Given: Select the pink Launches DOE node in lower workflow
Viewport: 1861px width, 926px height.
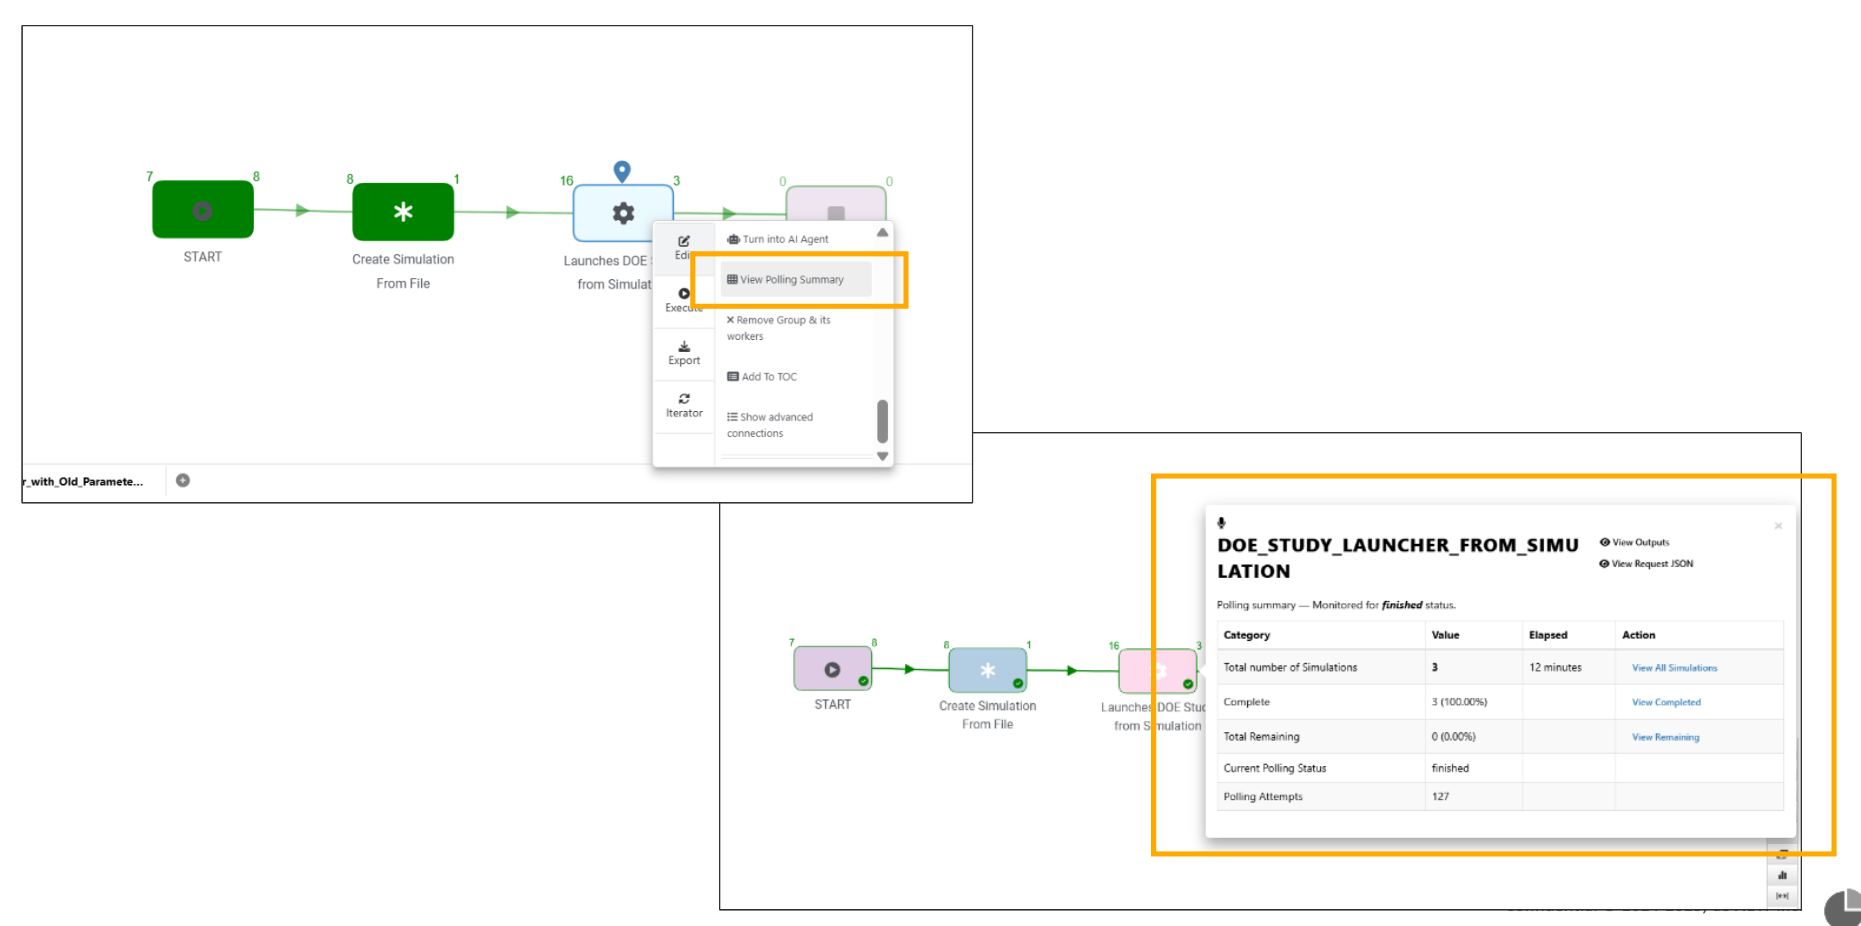Looking at the screenshot, I should [x=1158, y=671].
